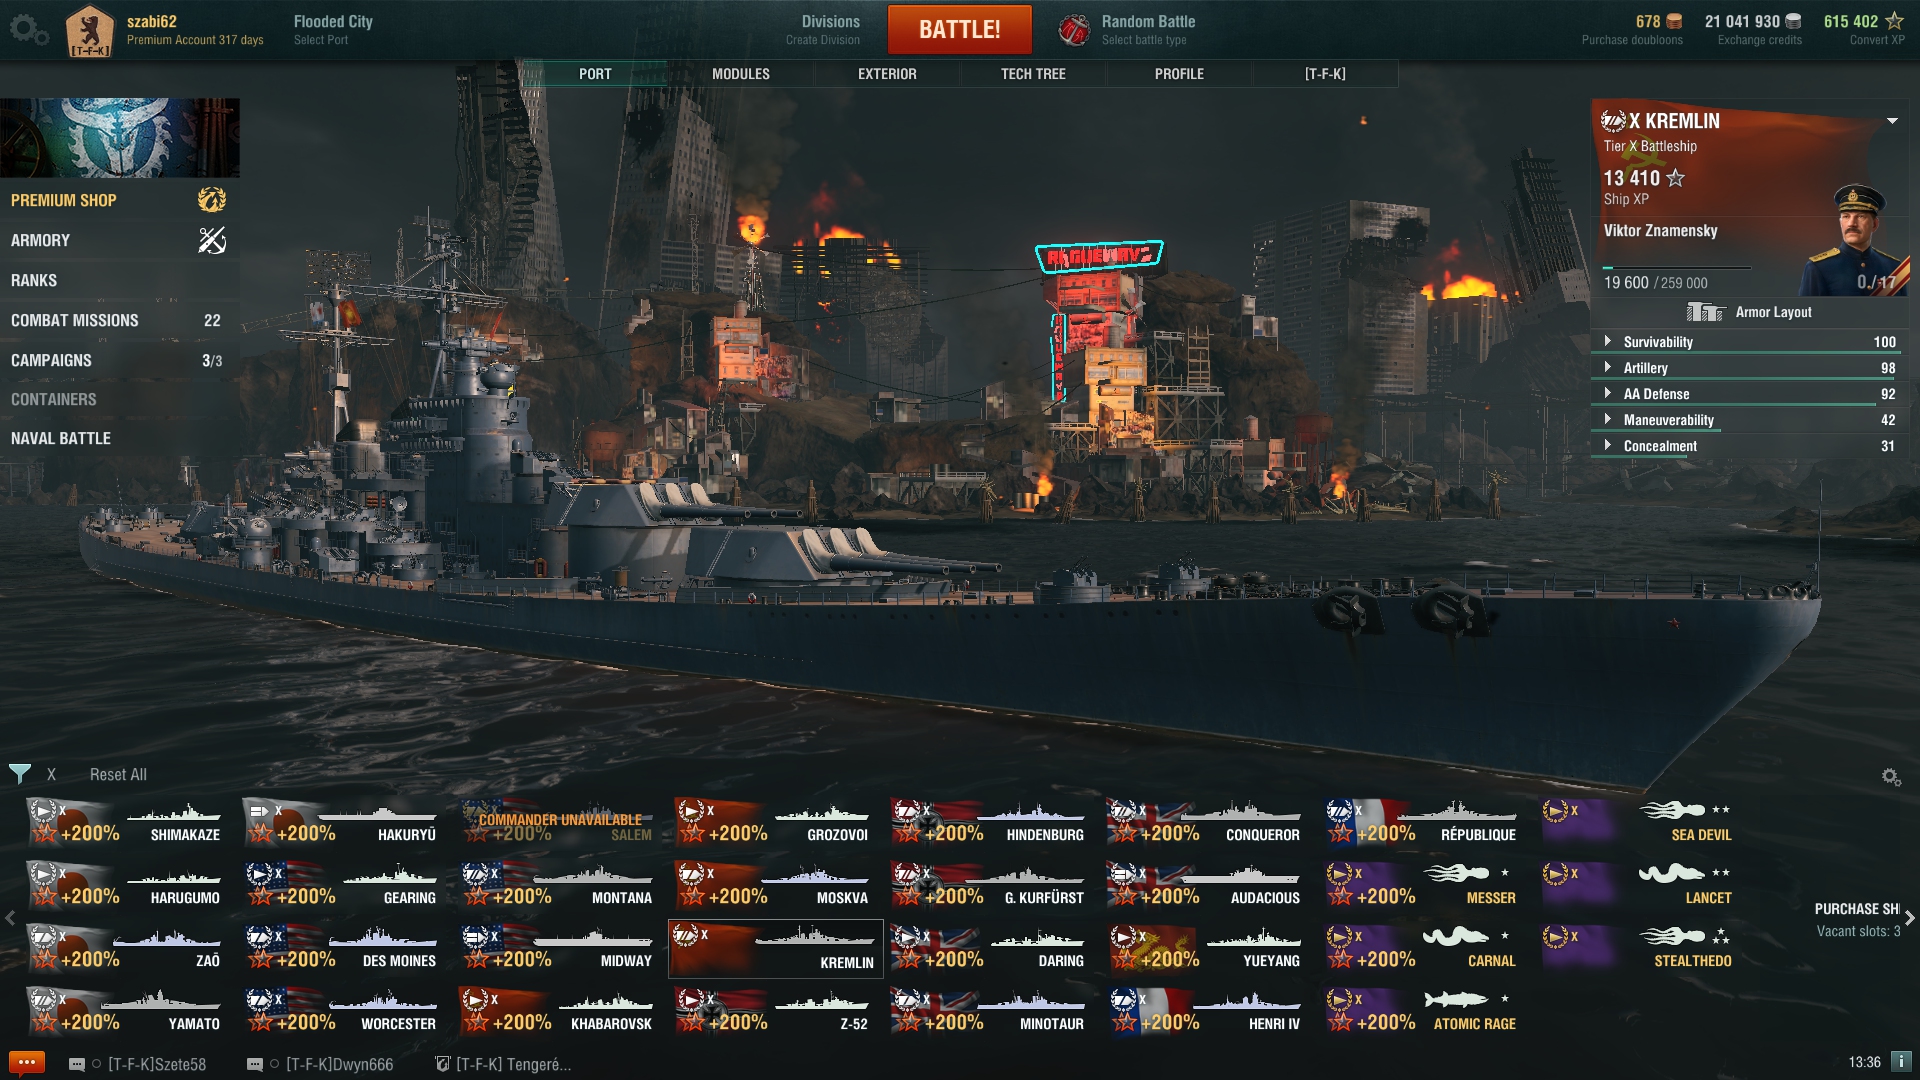Click the BATTLE! button
Image resolution: width=1920 pixels, height=1080 pixels.
click(x=959, y=30)
